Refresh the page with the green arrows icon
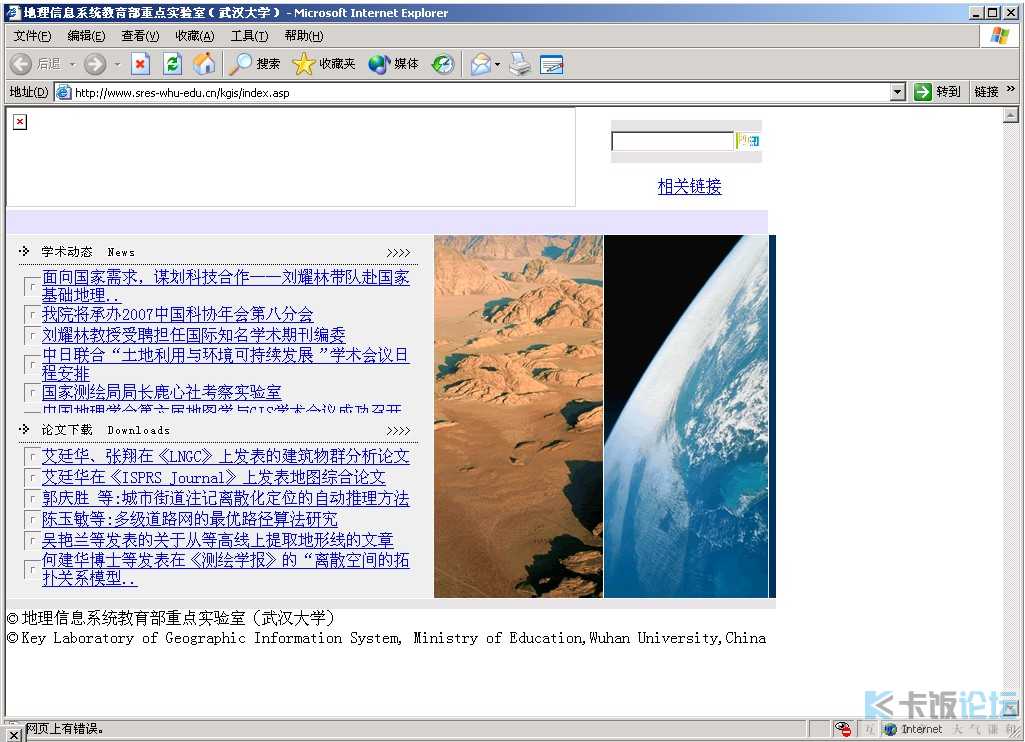This screenshot has height=742, width=1025. [172, 63]
